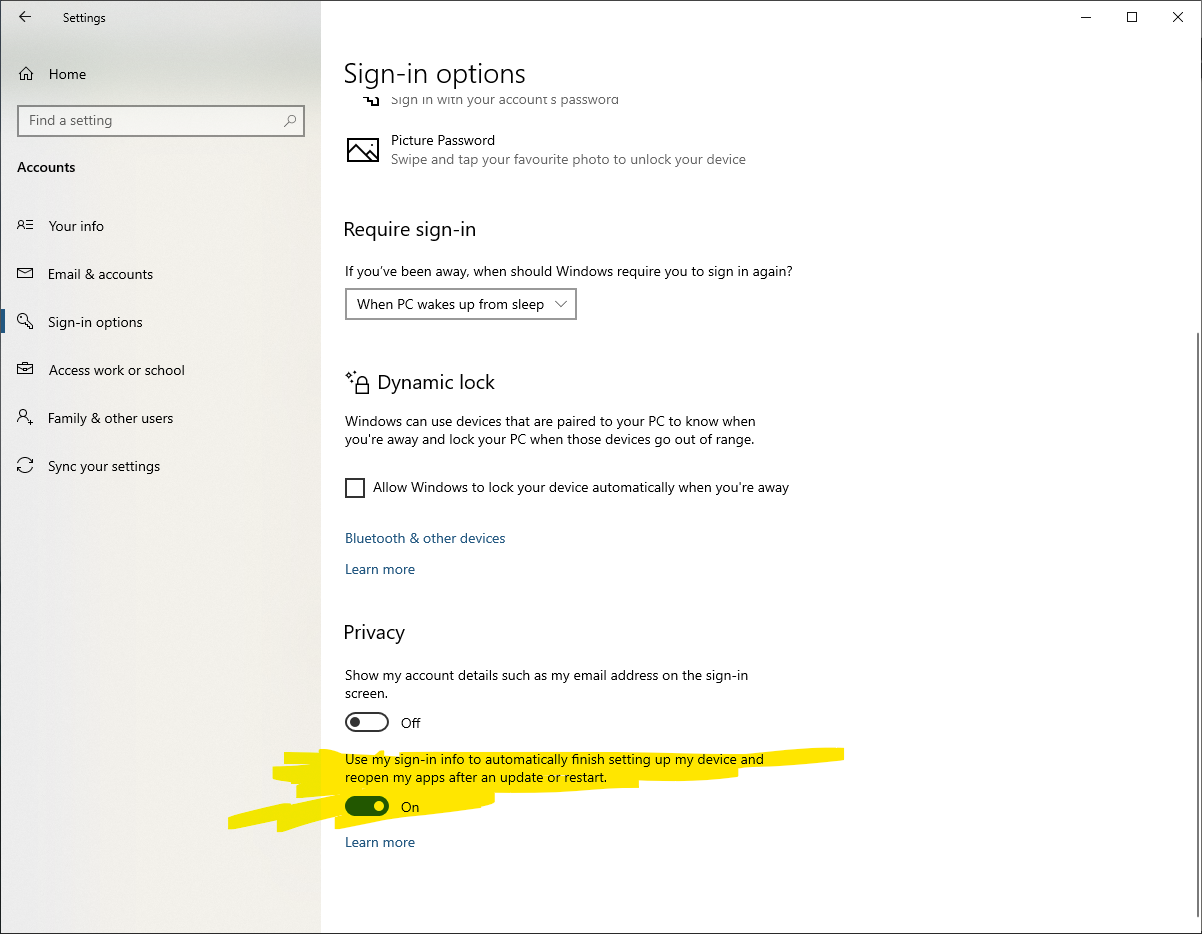Screen dimensions: 1202x934
Task: Click the Sign-in options key icon
Action: pyautogui.click(x=26, y=322)
